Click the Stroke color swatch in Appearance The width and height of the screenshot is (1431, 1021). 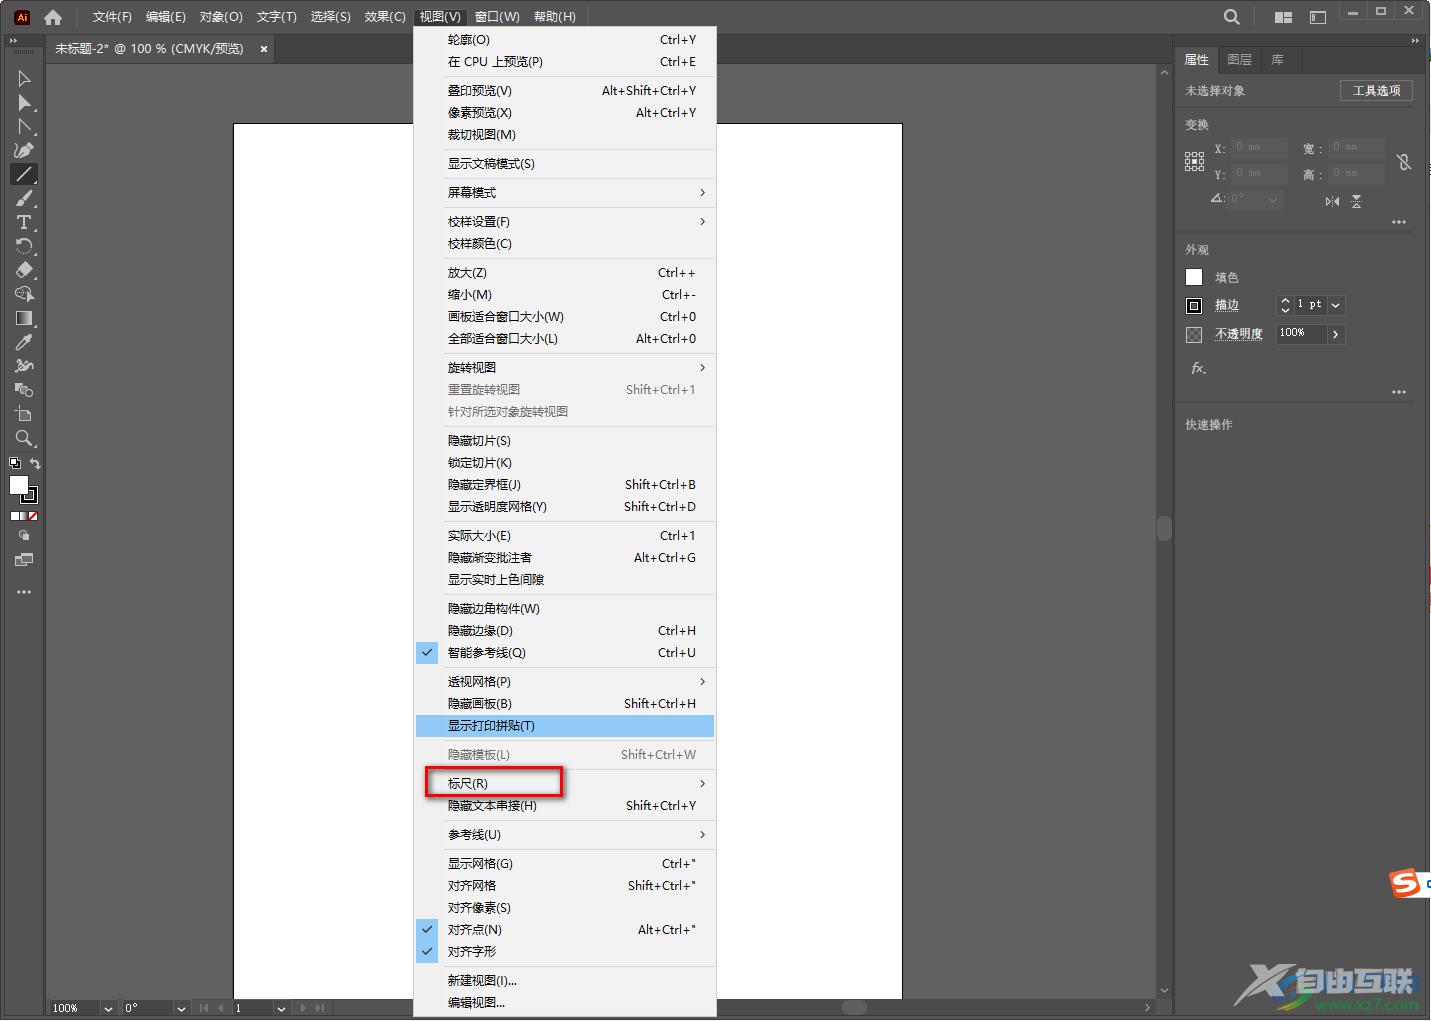[1194, 306]
